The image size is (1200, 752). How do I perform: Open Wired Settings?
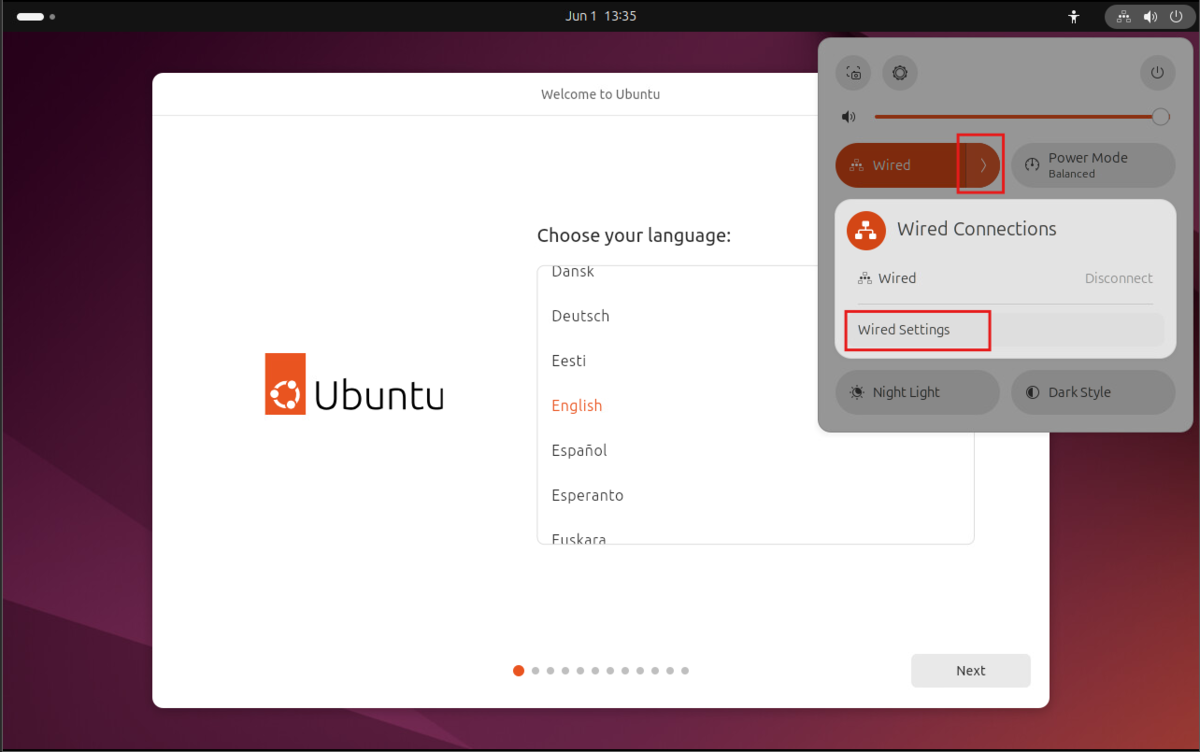tap(1005, 330)
